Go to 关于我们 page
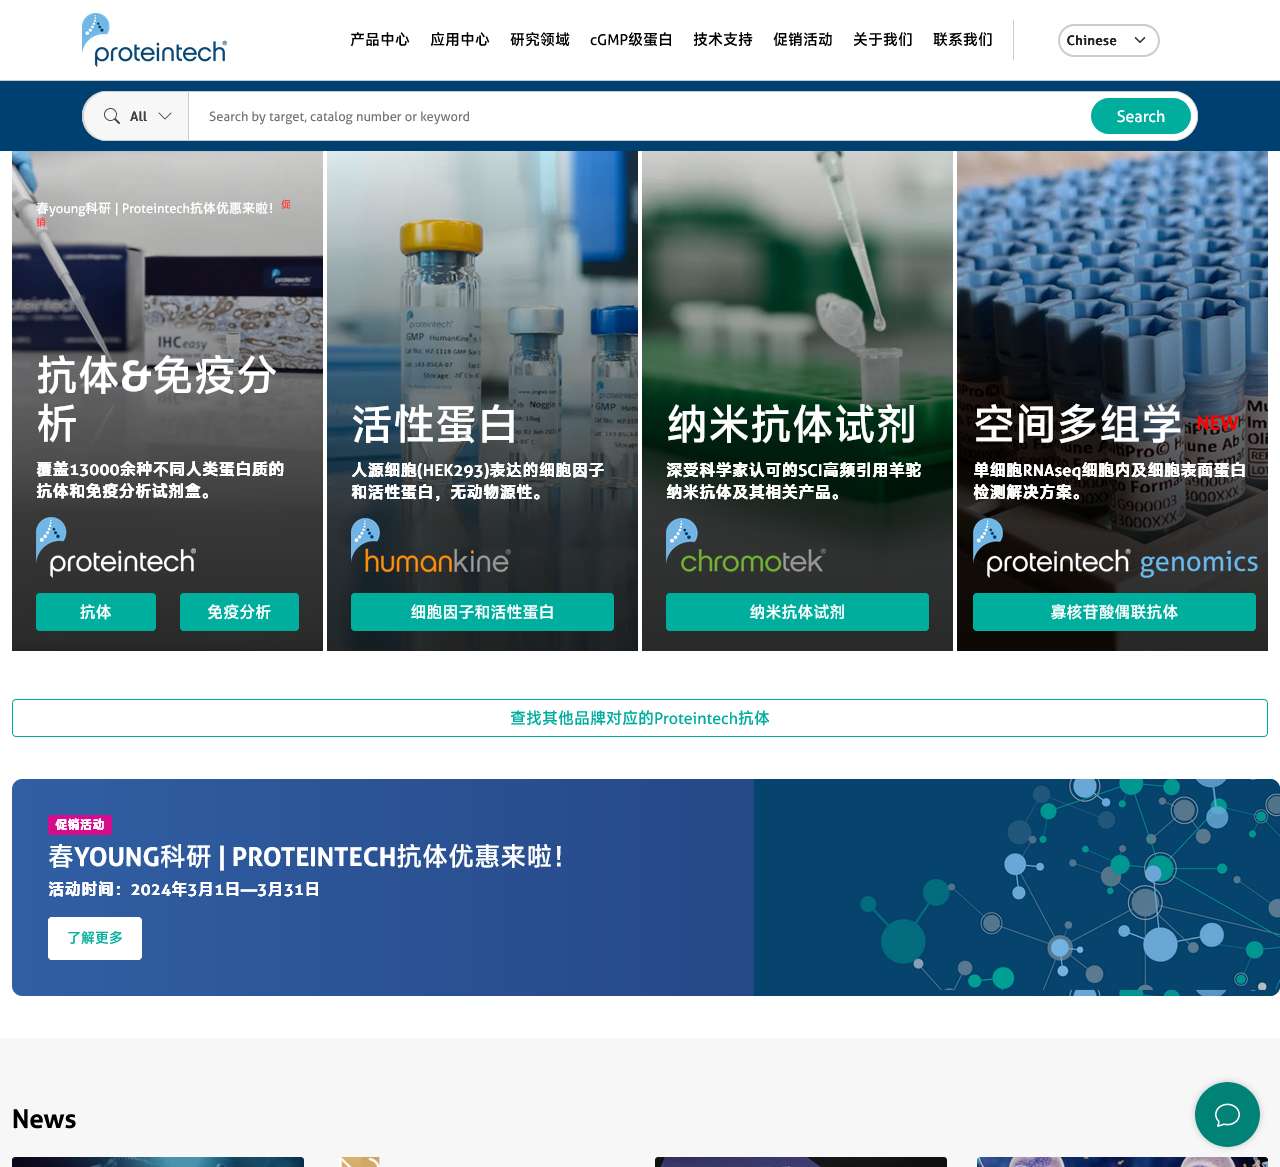This screenshot has height=1167, width=1280. tap(883, 40)
